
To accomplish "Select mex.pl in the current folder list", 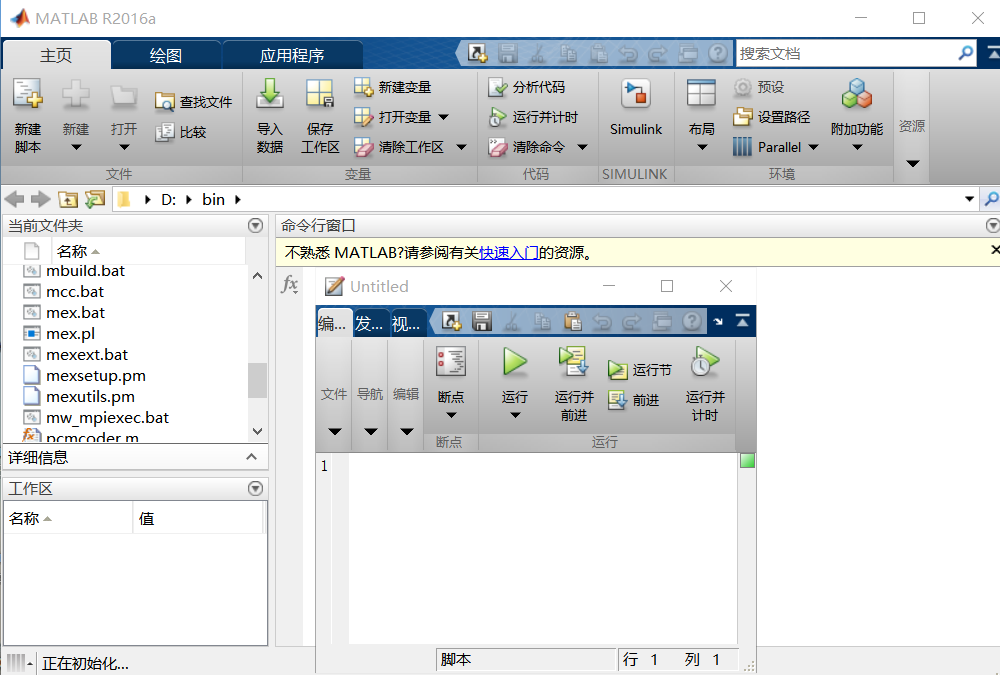I will (70, 333).
